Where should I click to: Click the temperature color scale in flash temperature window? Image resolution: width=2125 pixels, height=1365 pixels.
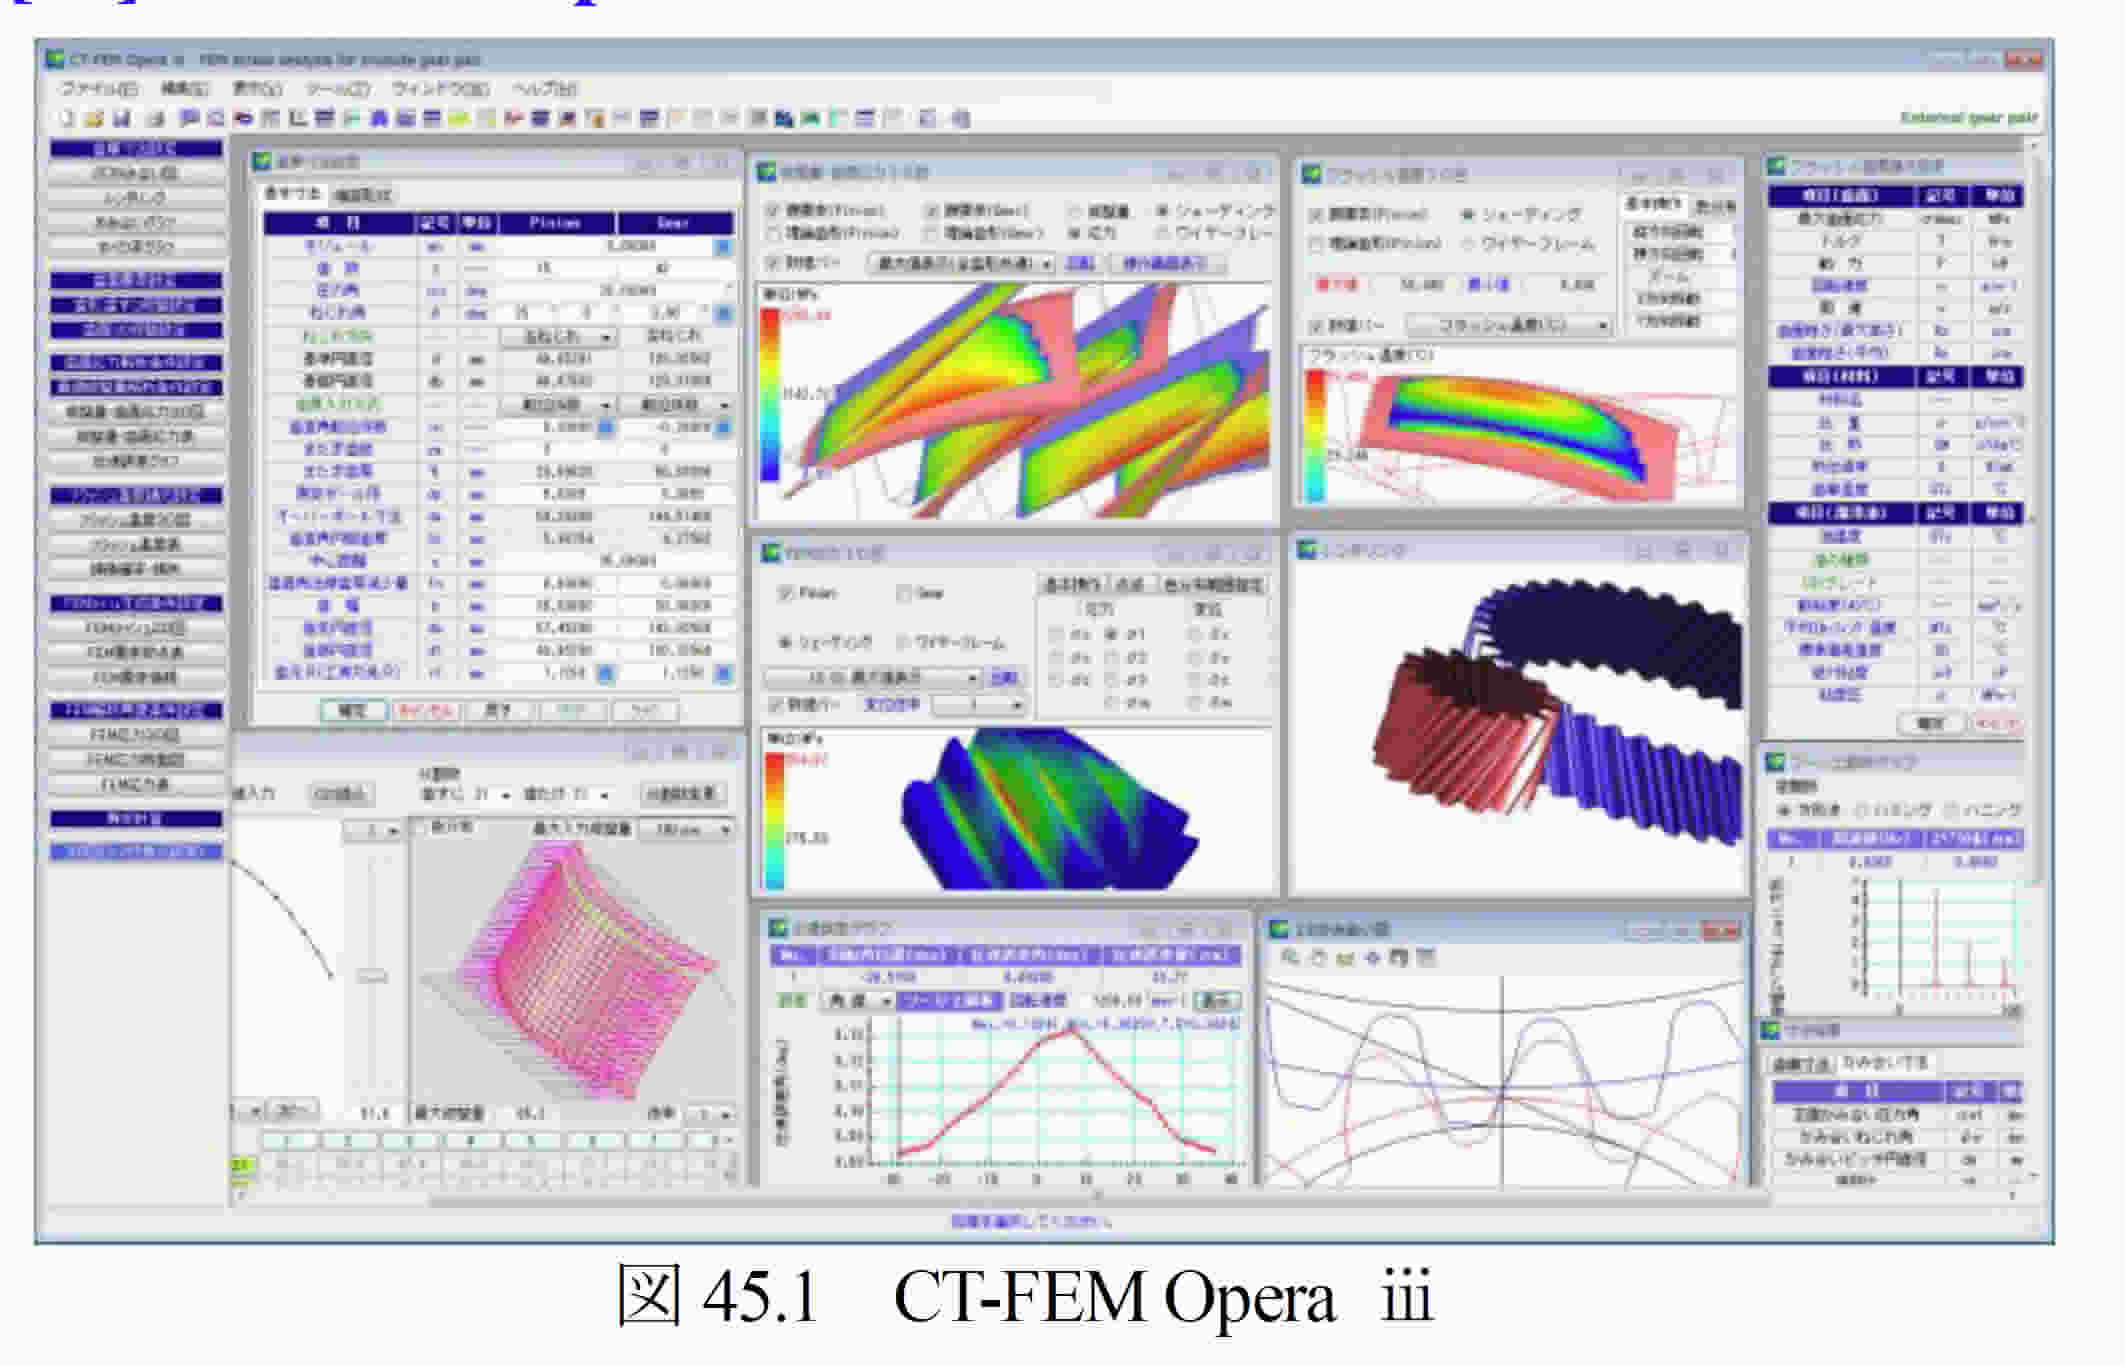1315,435
